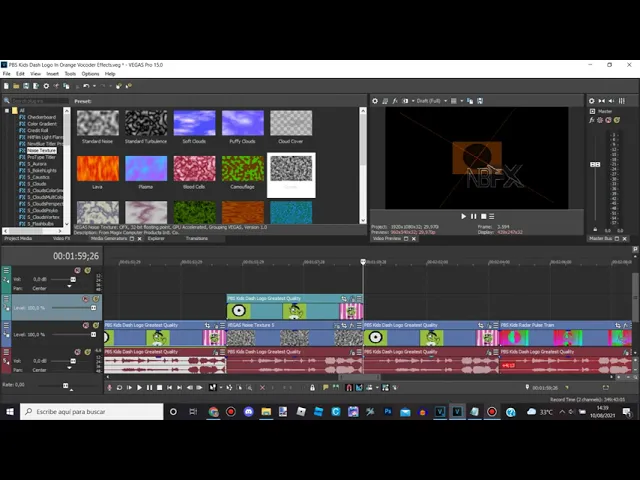
Task: Solo the top audio track
Action: click(88, 271)
